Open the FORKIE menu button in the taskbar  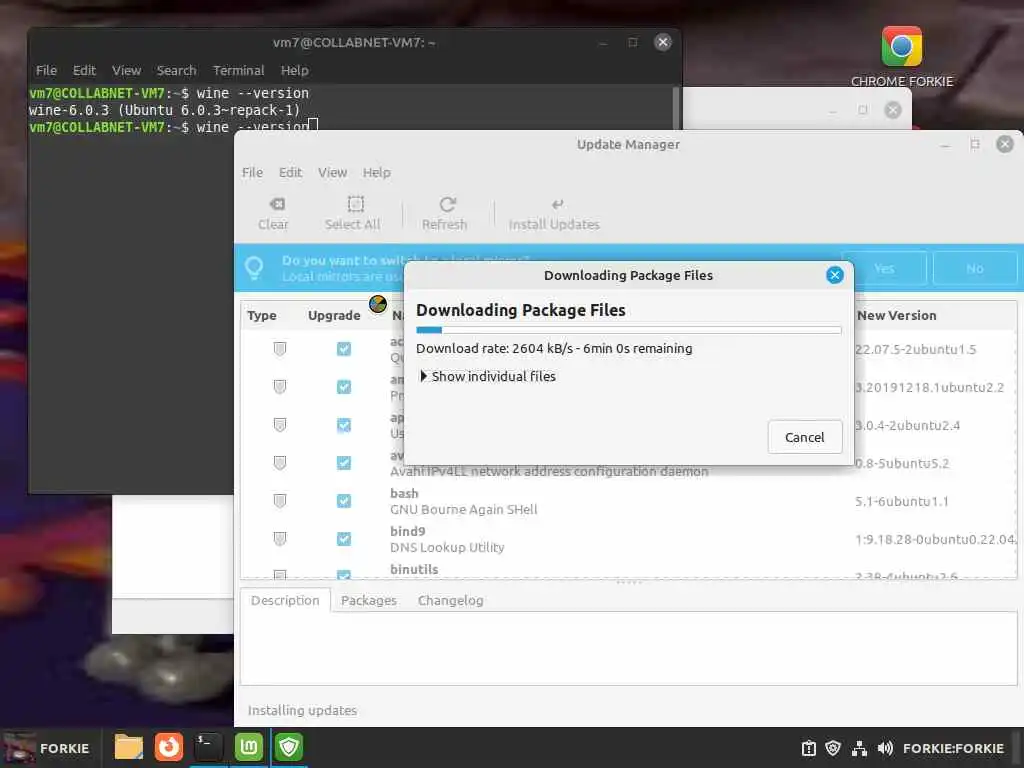click(47, 748)
